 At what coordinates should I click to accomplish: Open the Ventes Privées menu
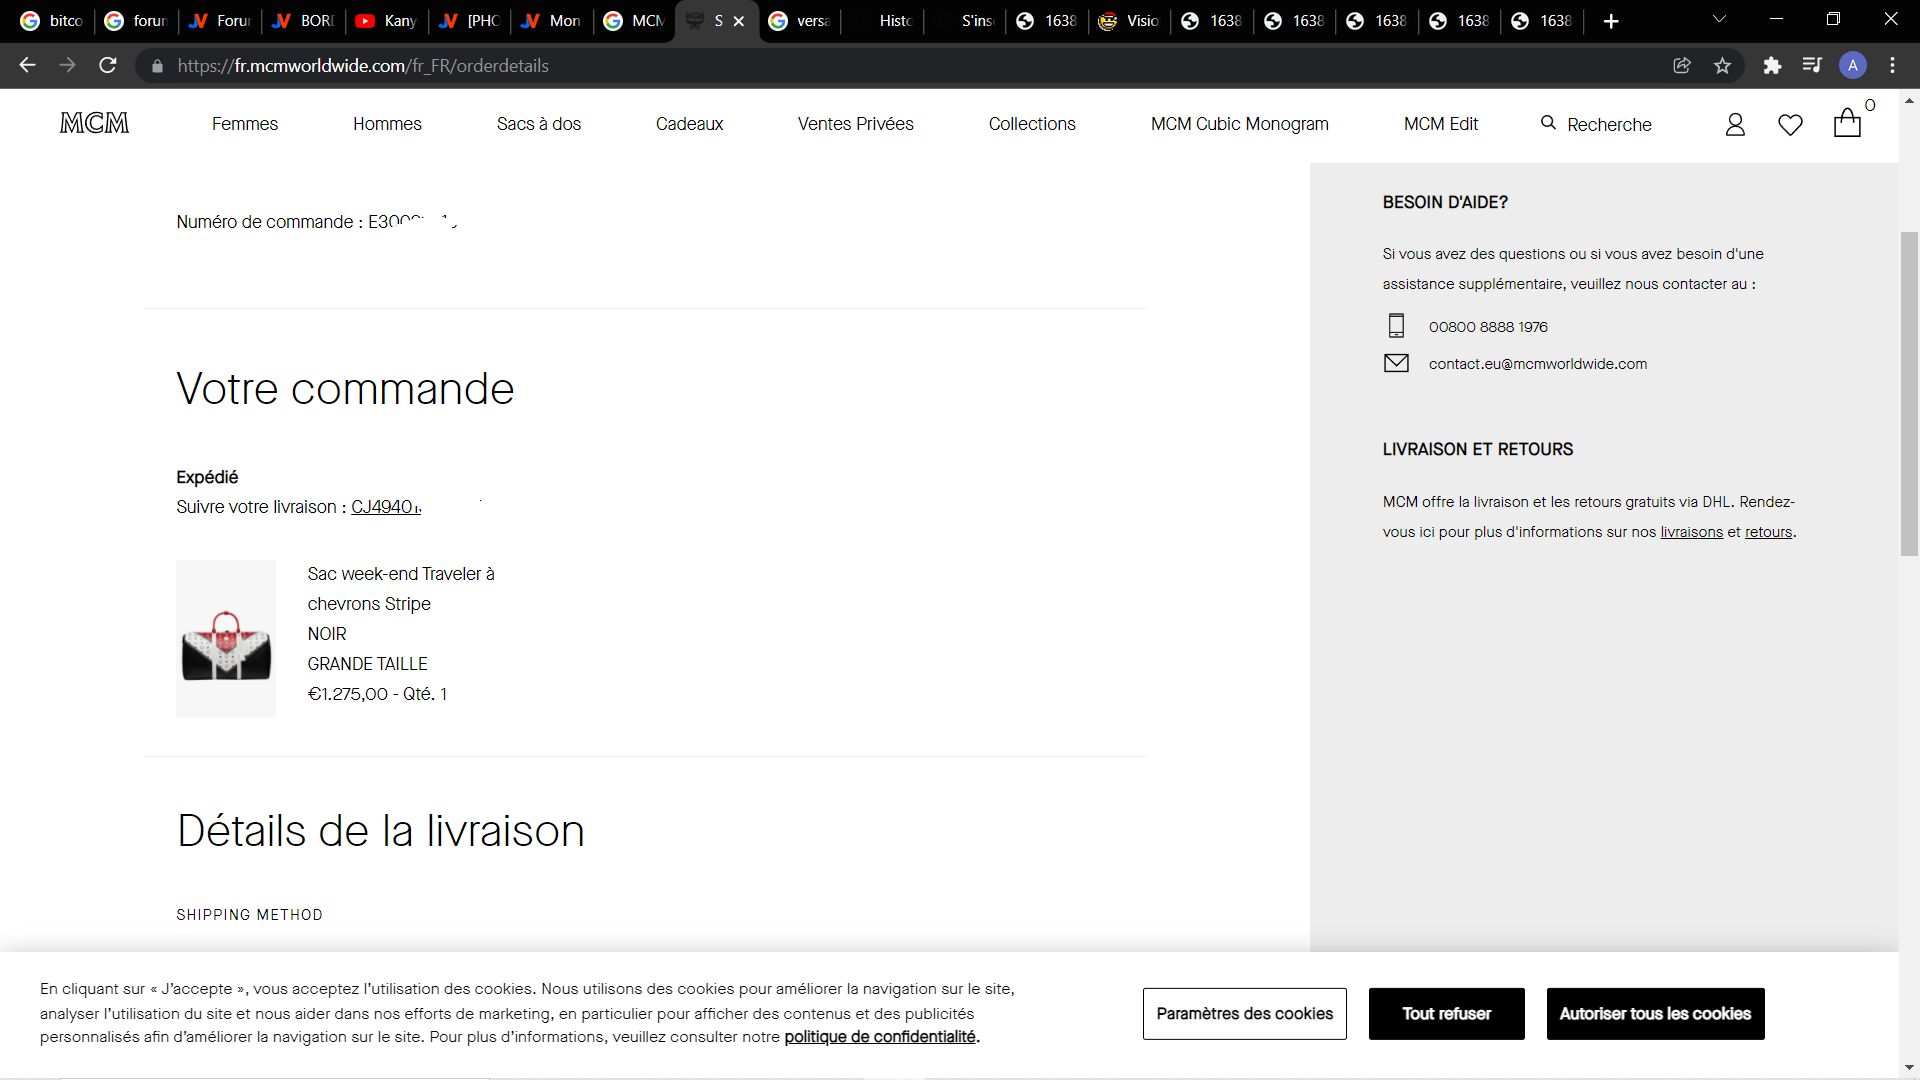856,124
